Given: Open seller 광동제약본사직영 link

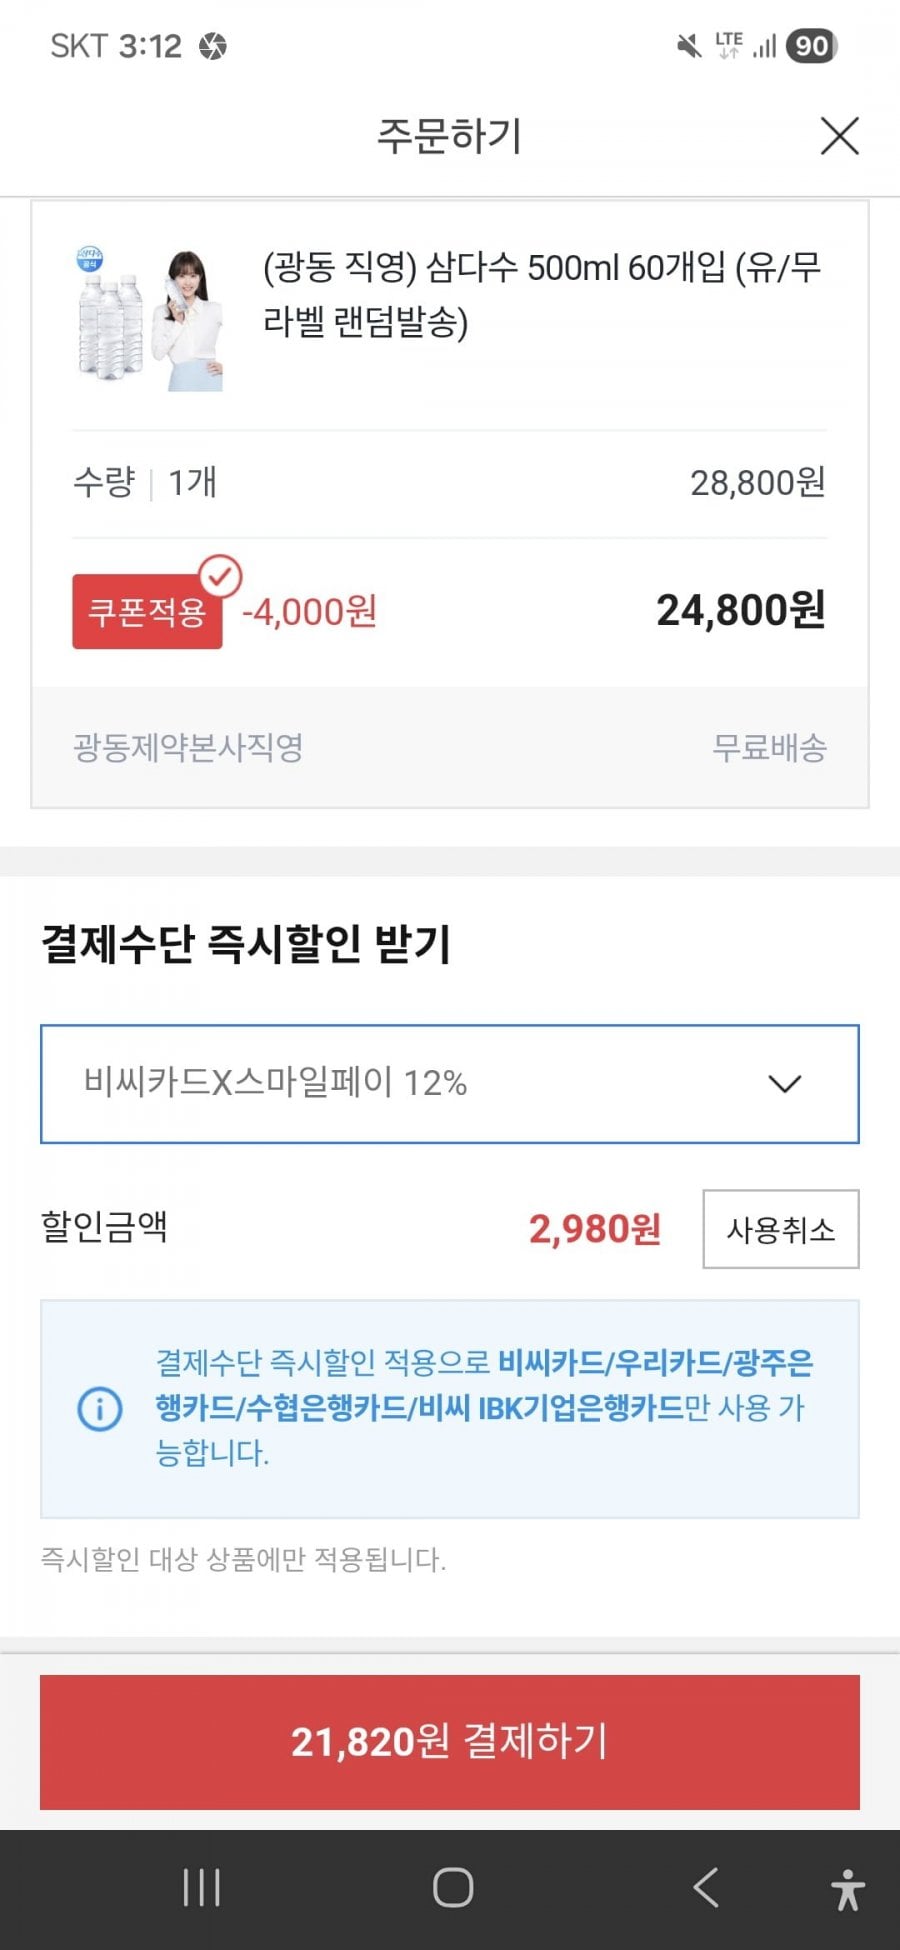Looking at the screenshot, I should [x=188, y=748].
